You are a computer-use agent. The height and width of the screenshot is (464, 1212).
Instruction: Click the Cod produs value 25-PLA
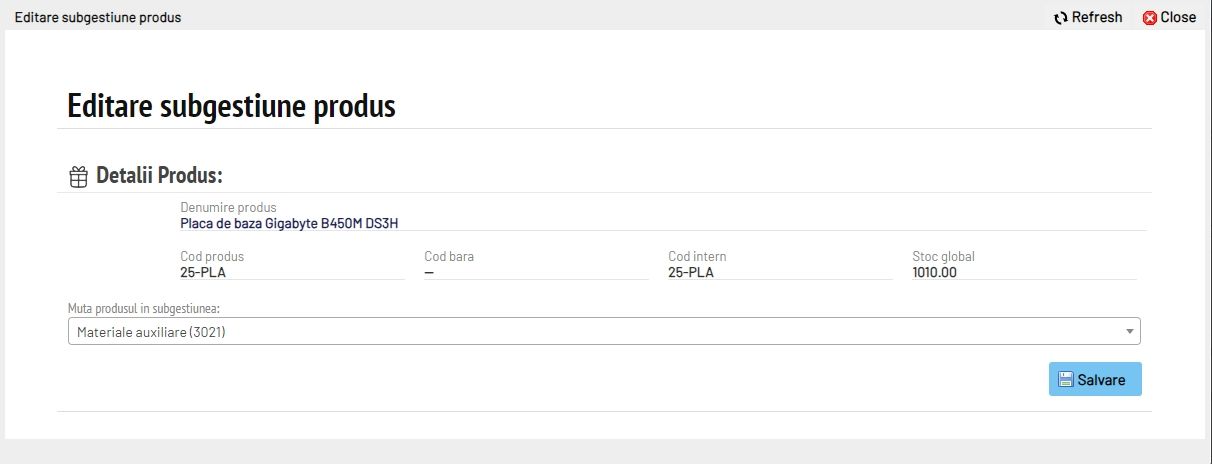pyautogui.click(x=203, y=272)
